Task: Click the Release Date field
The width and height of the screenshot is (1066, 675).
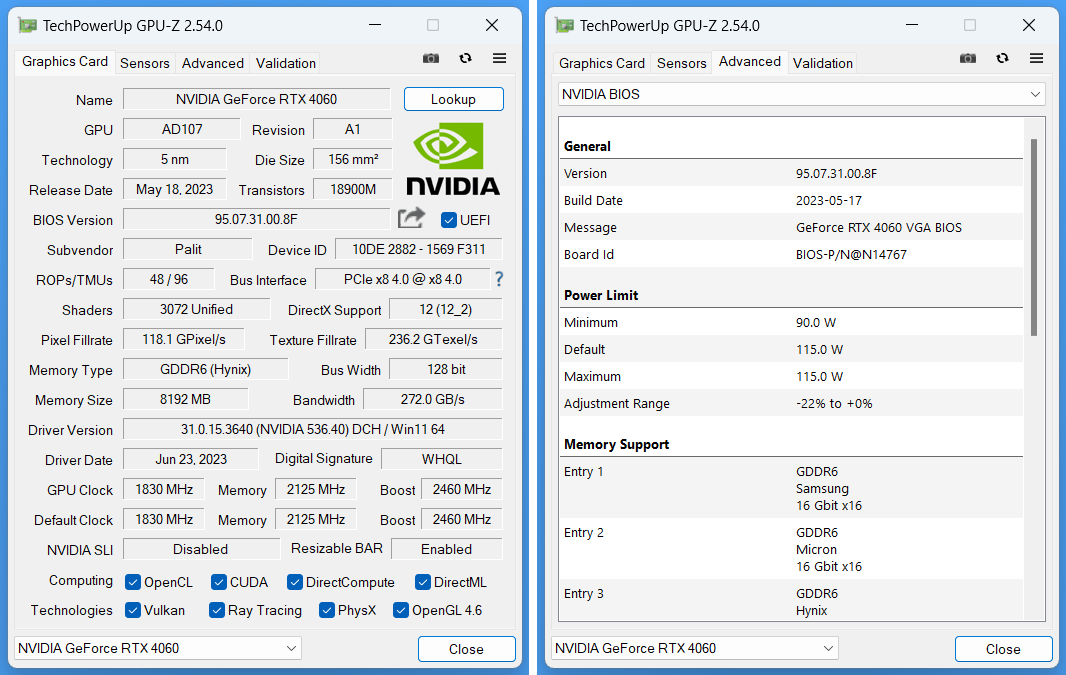Action: [175, 190]
